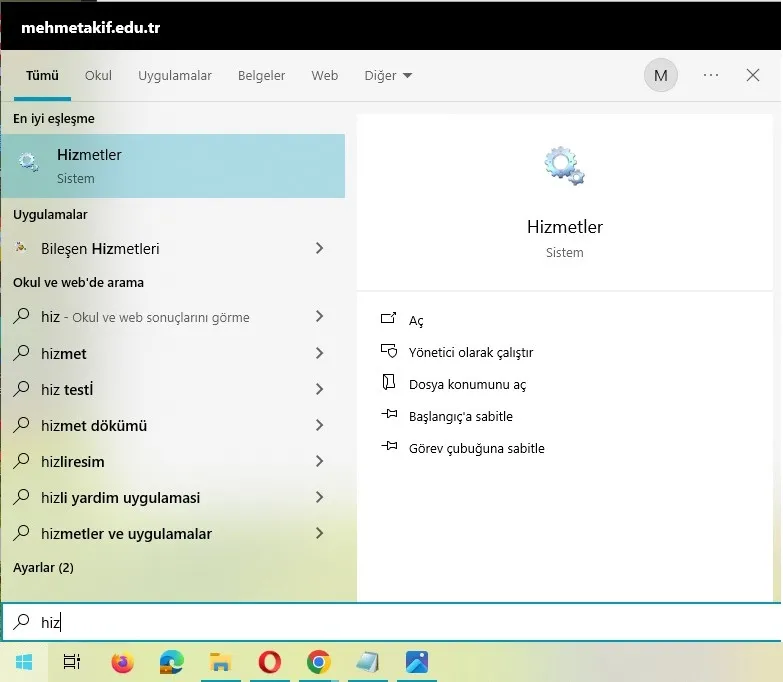Switch to the Uygulamalar tab
Screen dimensions: 783x682
click(x=175, y=75)
